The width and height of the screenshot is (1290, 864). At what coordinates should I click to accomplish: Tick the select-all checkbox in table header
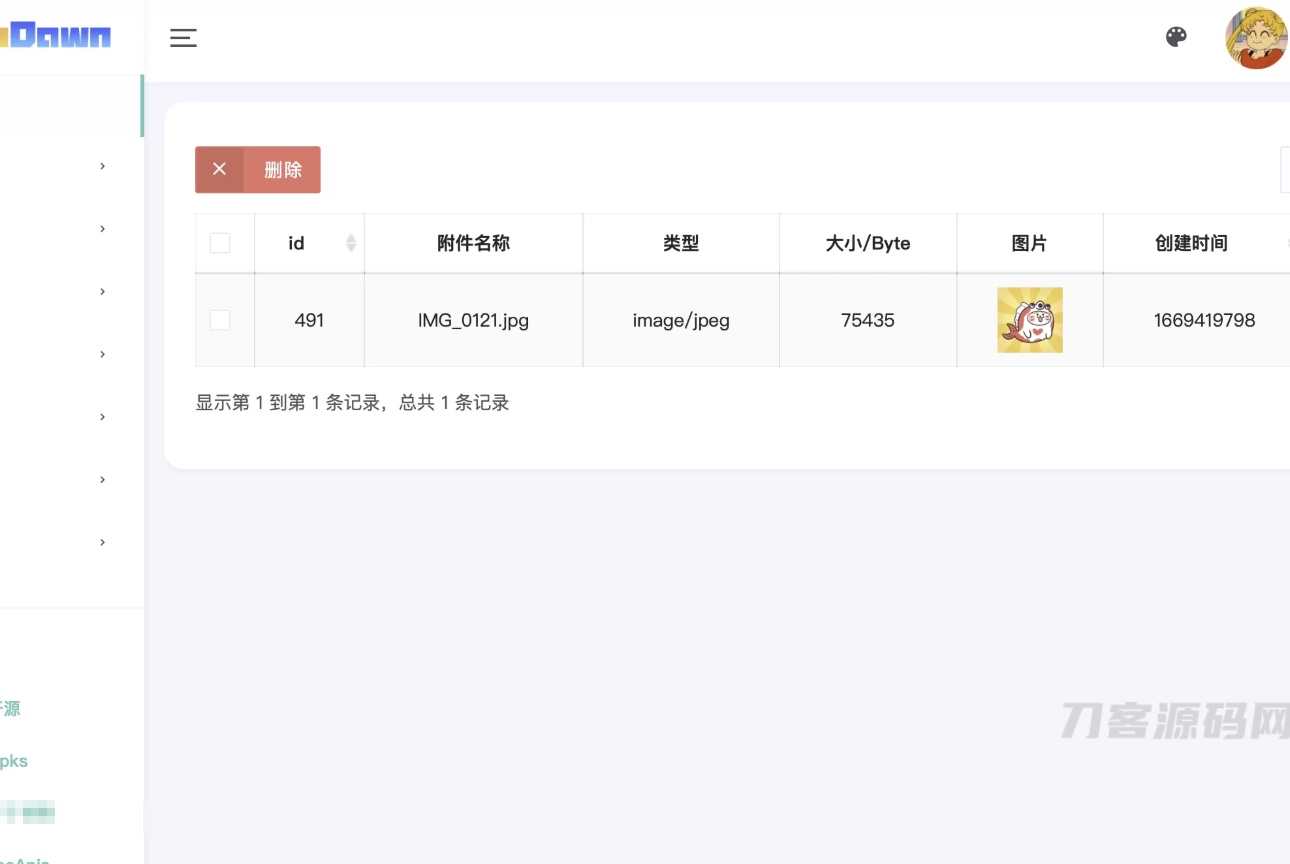click(x=220, y=243)
